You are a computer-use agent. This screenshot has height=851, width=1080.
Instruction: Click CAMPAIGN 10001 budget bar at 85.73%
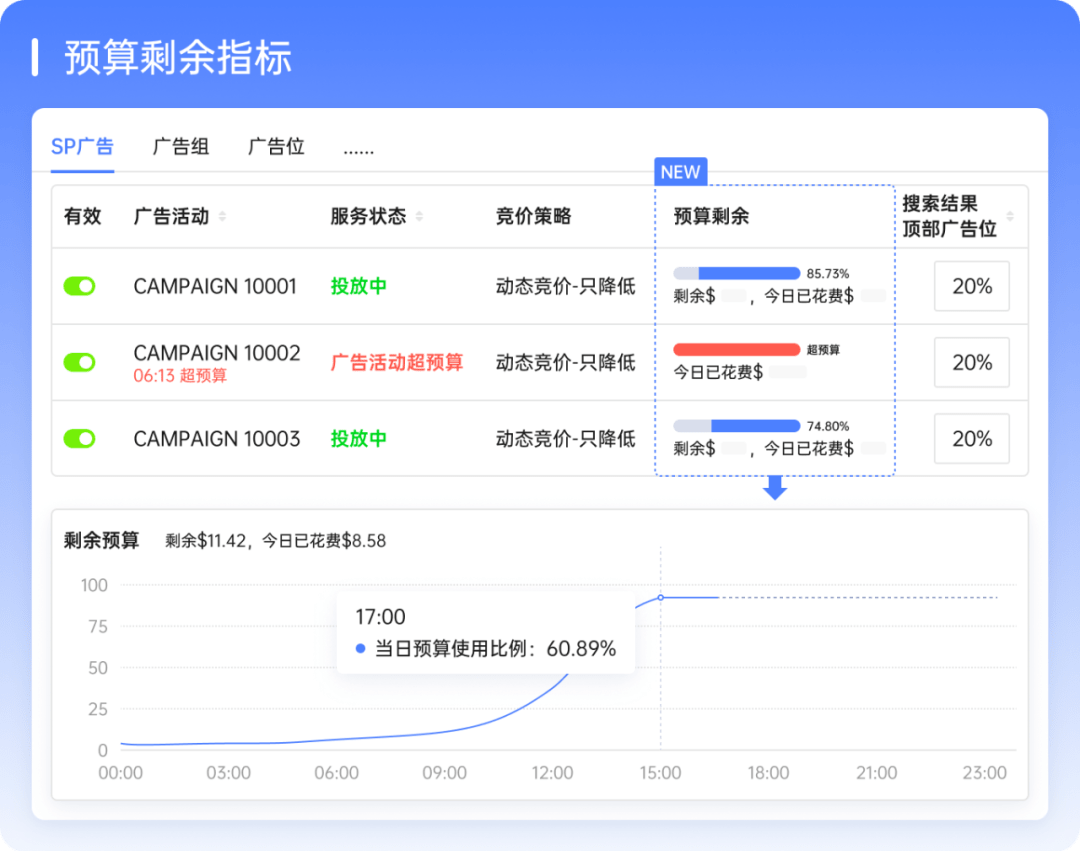(736, 273)
